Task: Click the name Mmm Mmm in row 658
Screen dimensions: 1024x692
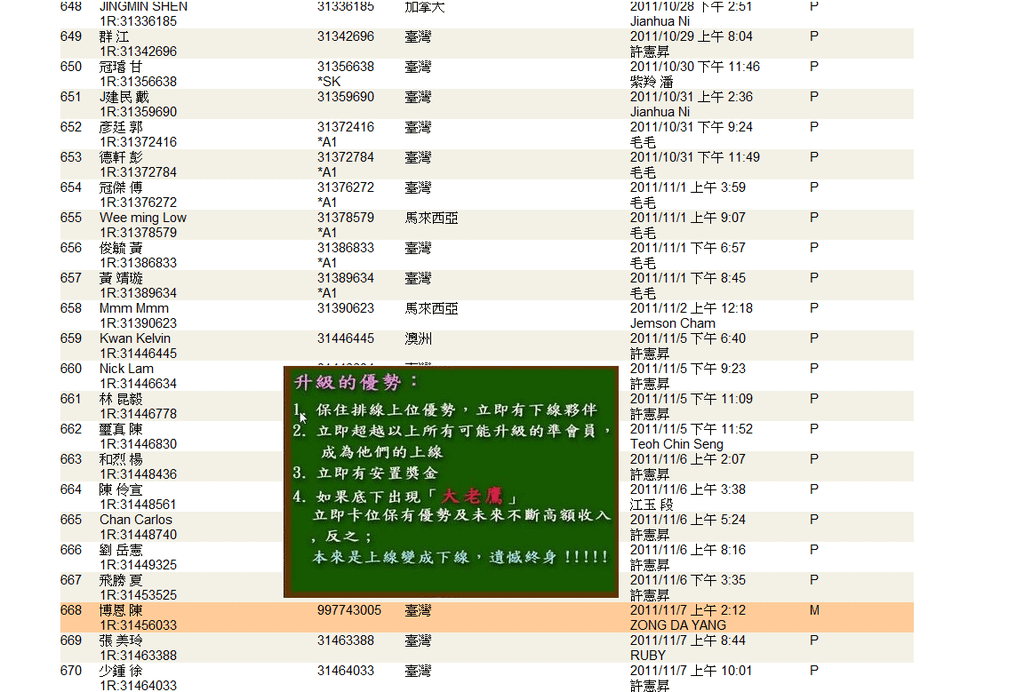Action: point(134,308)
